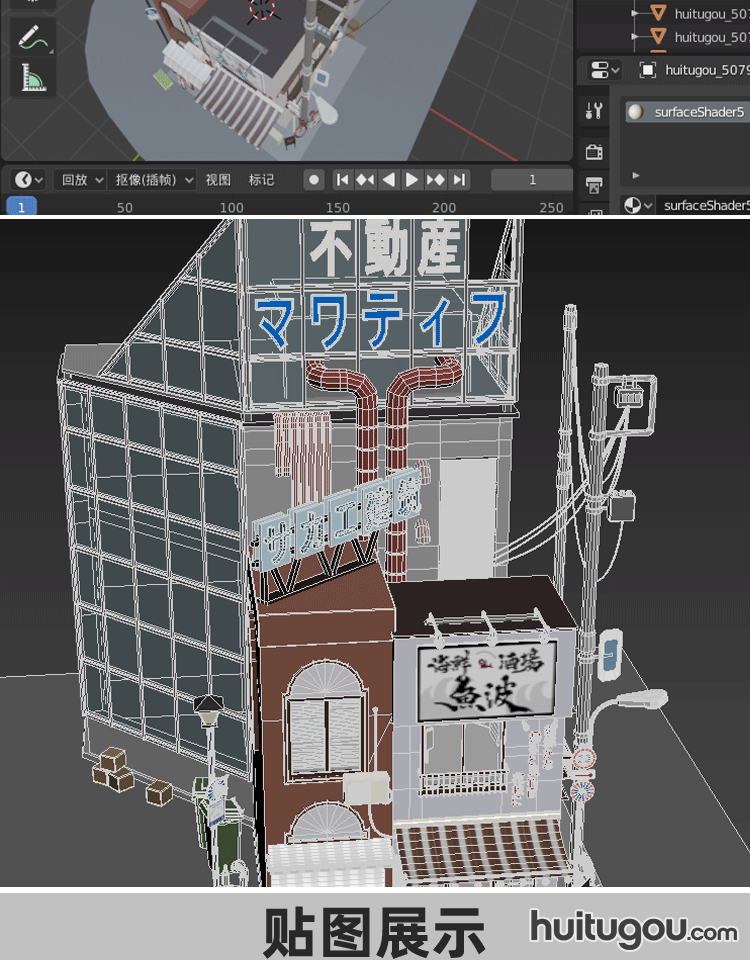Viewport: 750px width, 960px height.
Task: Play the animation forward
Action: [x=412, y=180]
